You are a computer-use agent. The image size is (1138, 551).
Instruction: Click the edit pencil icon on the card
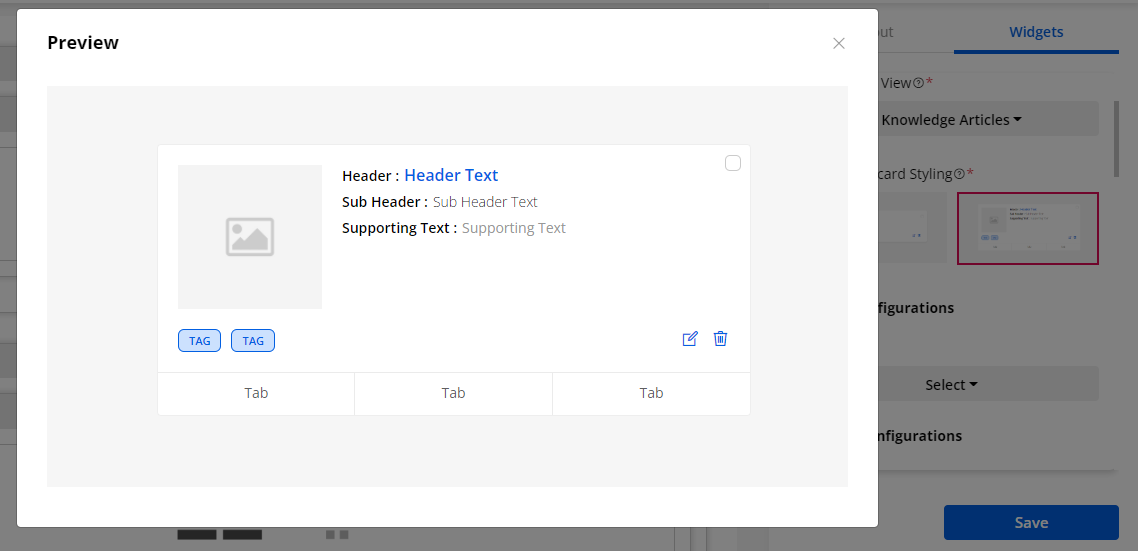(x=689, y=339)
